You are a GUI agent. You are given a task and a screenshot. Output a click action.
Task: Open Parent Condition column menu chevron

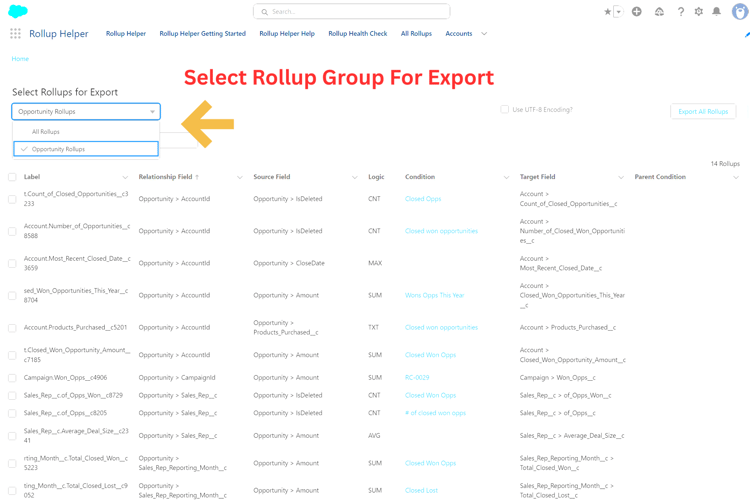[x=736, y=177]
